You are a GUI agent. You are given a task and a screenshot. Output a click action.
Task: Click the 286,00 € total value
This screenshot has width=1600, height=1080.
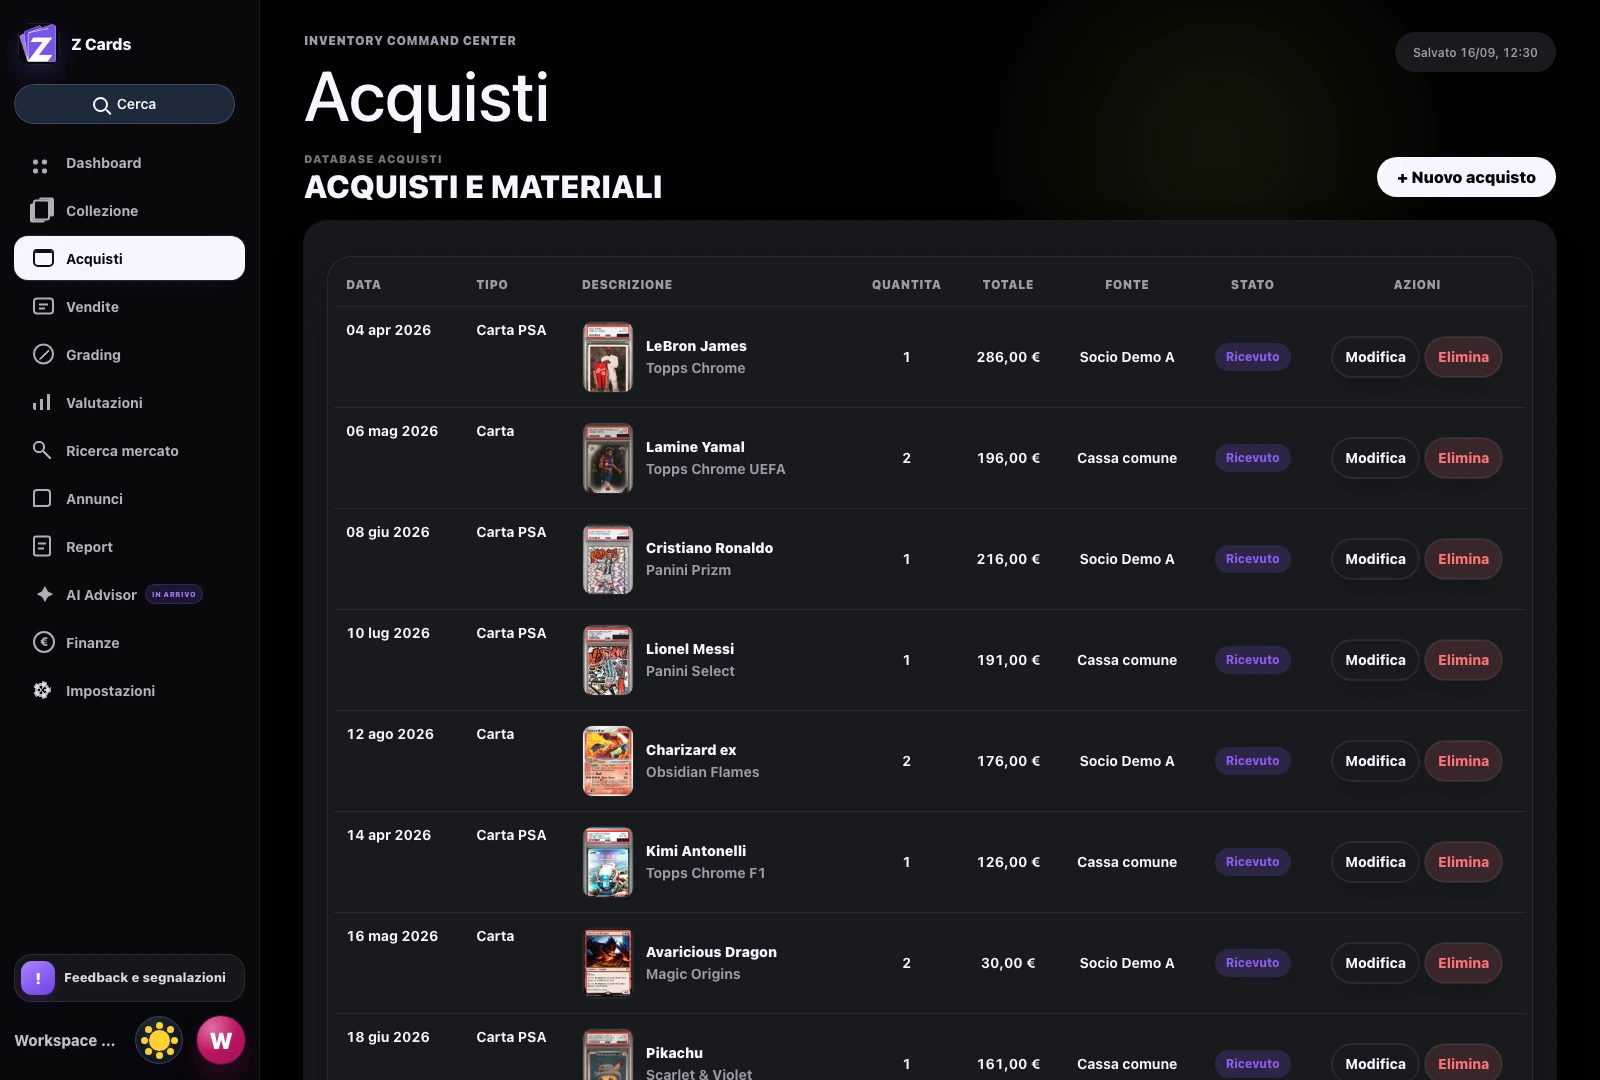pyautogui.click(x=1008, y=357)
